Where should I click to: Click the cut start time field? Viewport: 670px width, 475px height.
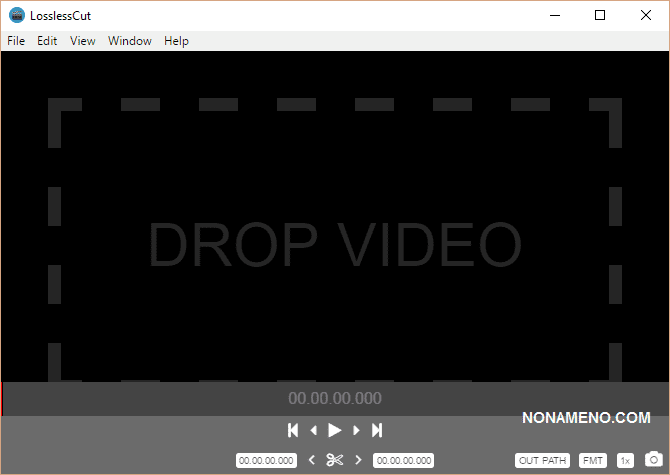(266, 460)
